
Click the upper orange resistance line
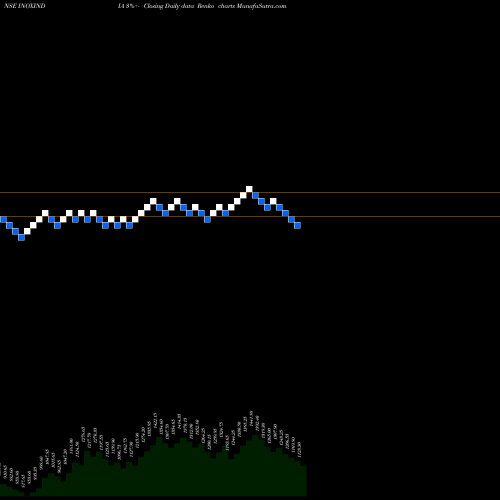tap(250, 193)
